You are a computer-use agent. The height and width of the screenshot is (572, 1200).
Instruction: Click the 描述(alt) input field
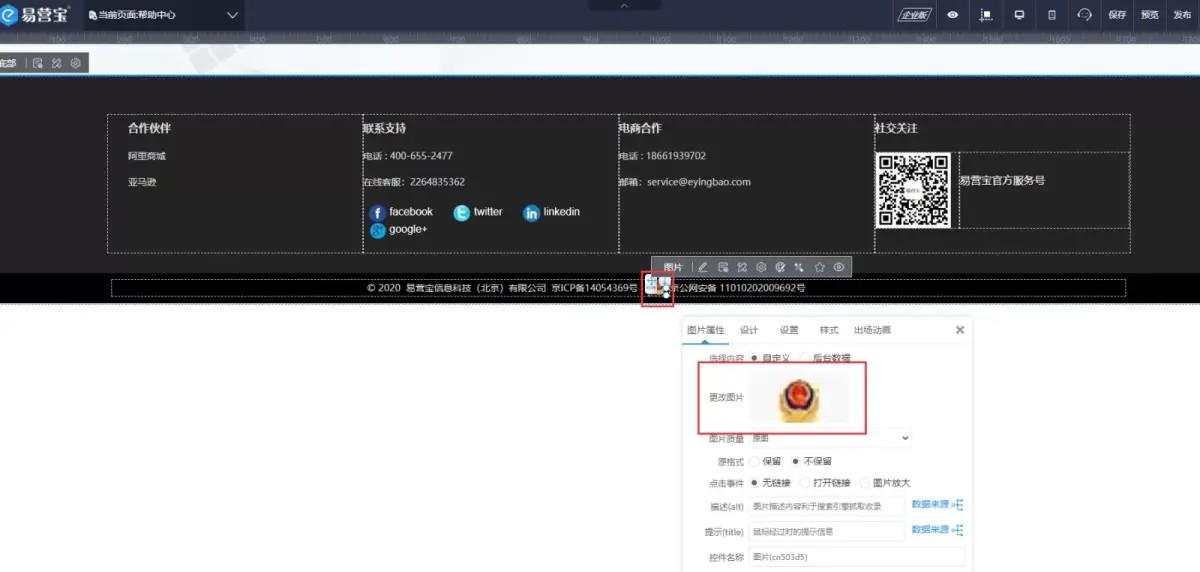click(x=827, y=506)
